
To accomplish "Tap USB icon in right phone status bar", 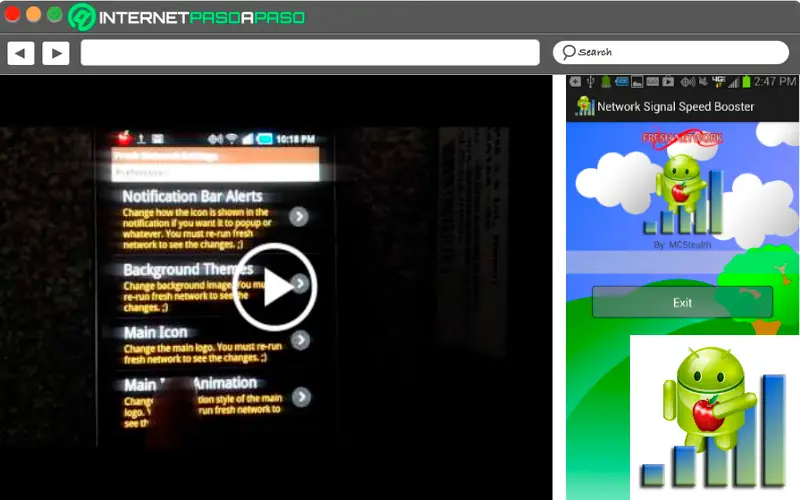I will tap(590, 82).
